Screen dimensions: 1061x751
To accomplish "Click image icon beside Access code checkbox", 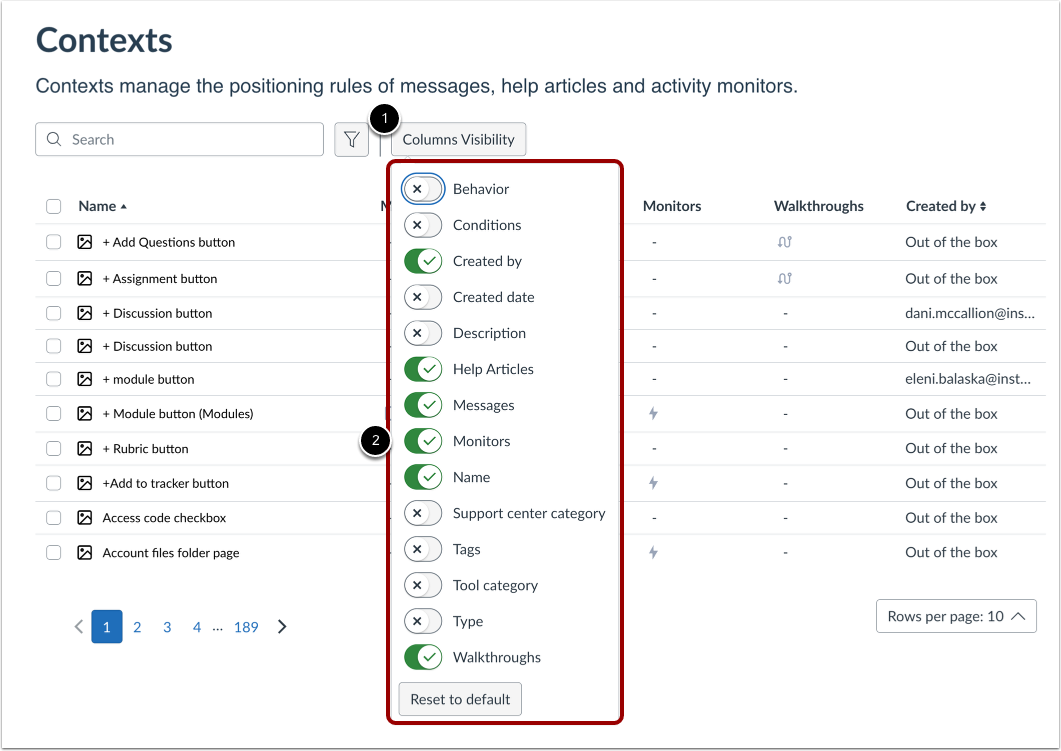I will coord(85,518).
